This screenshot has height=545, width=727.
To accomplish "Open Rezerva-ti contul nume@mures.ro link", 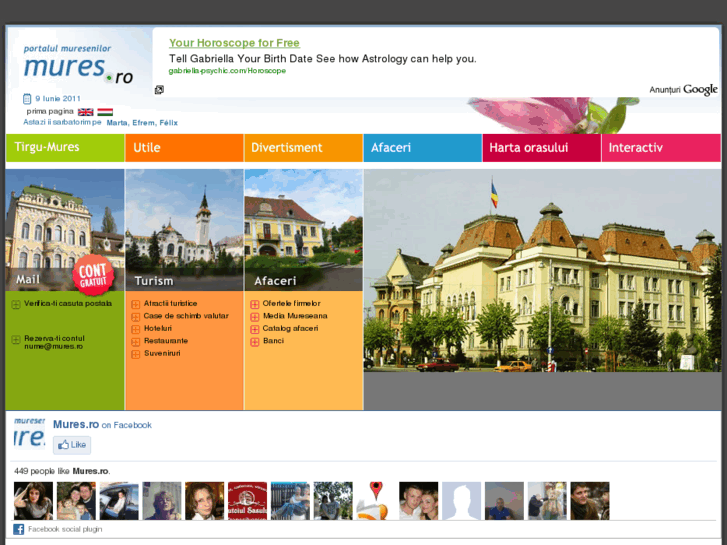I will [54, 342].
